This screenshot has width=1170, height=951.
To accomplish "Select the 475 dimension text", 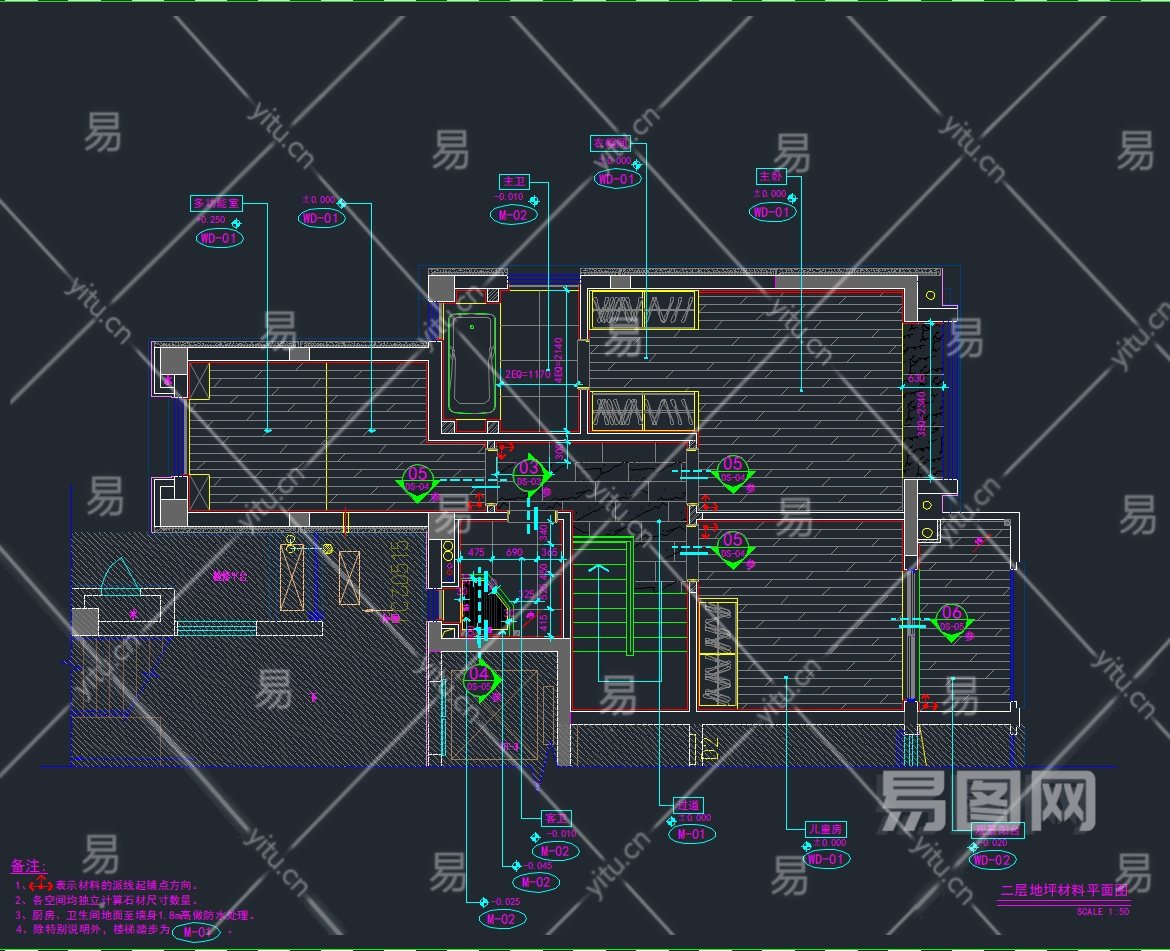I will [x=476, y=553].
